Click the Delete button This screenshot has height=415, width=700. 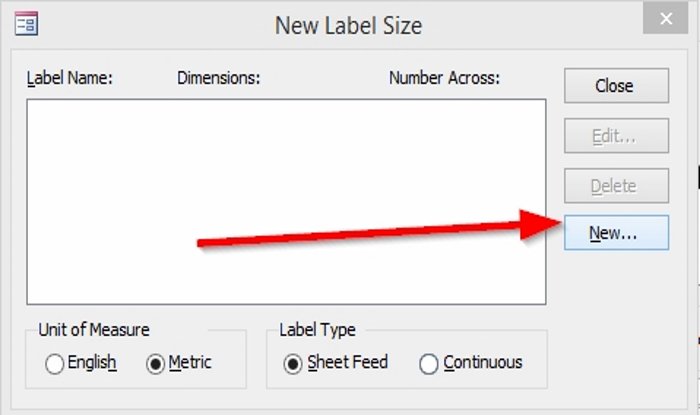click(615, 185)
